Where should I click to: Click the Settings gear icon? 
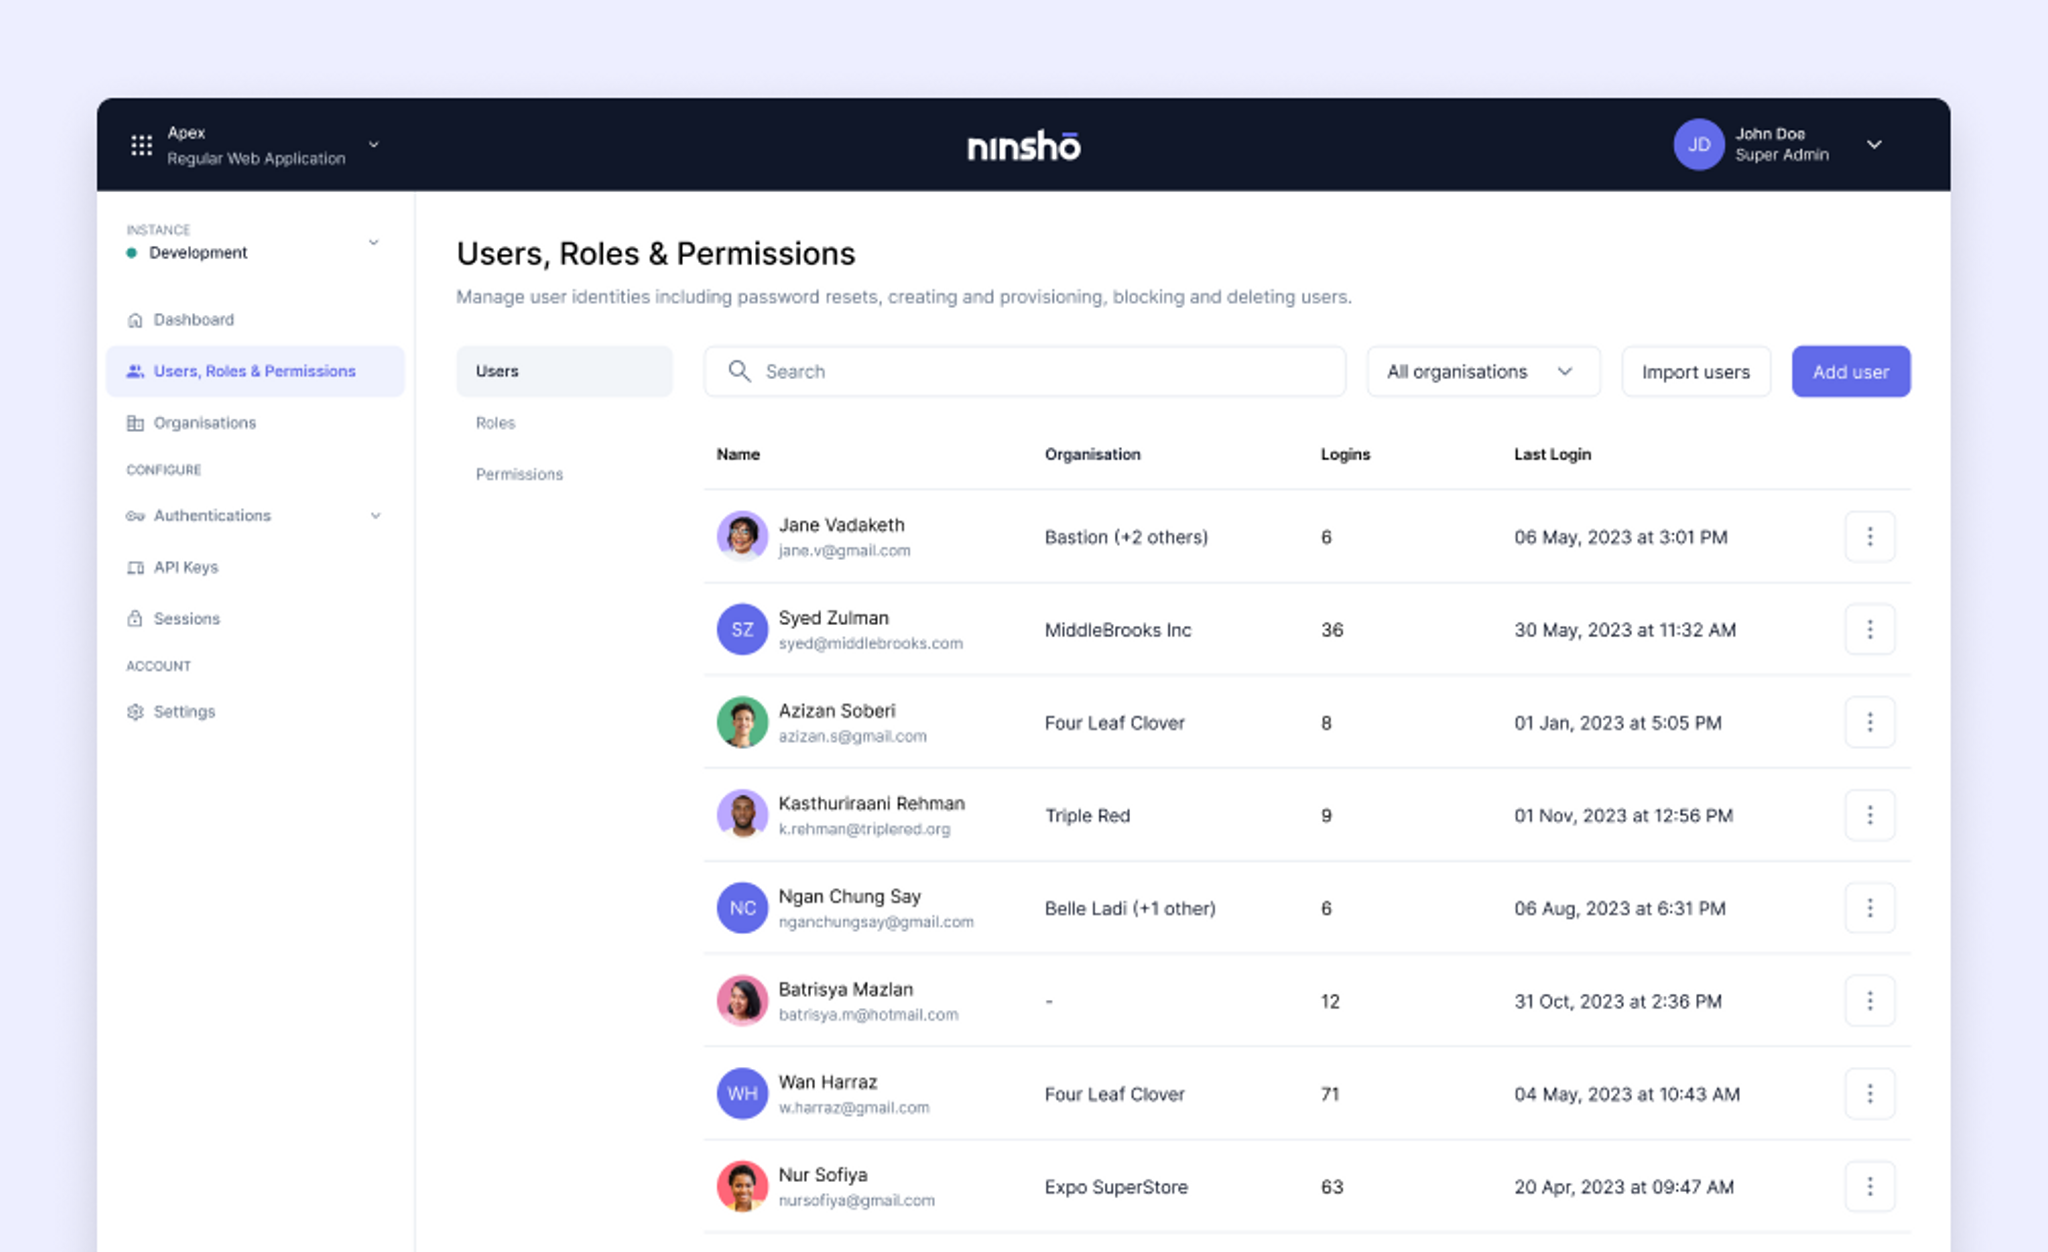point(135,712)
